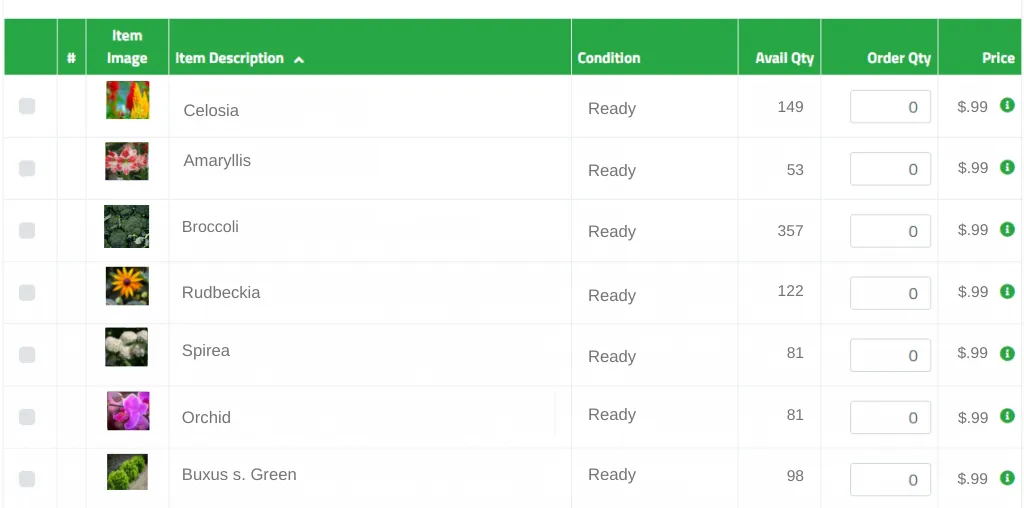Select the Broccoli row checkbox
This screenshot has width=1024, height=508.
(27, 230)
